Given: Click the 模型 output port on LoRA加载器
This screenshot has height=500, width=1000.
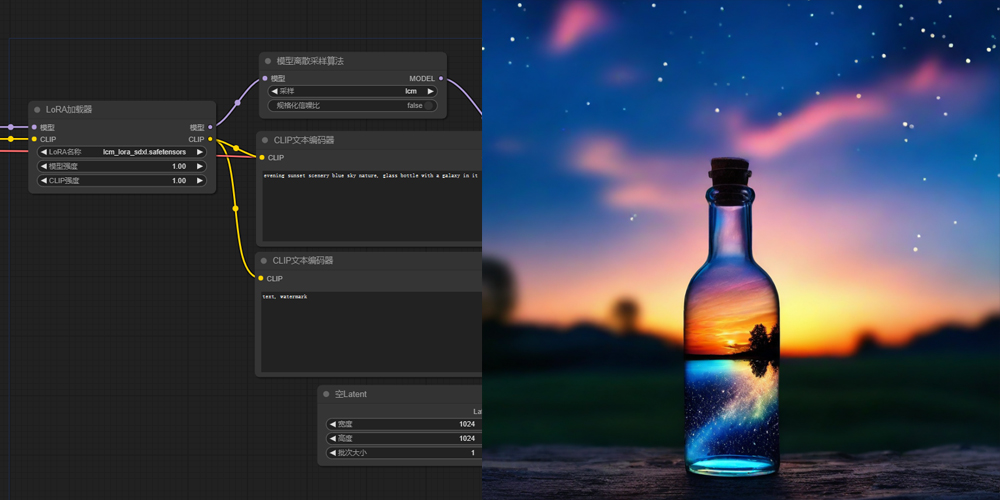Looking at the screenshot, I should tap(210, 128).
